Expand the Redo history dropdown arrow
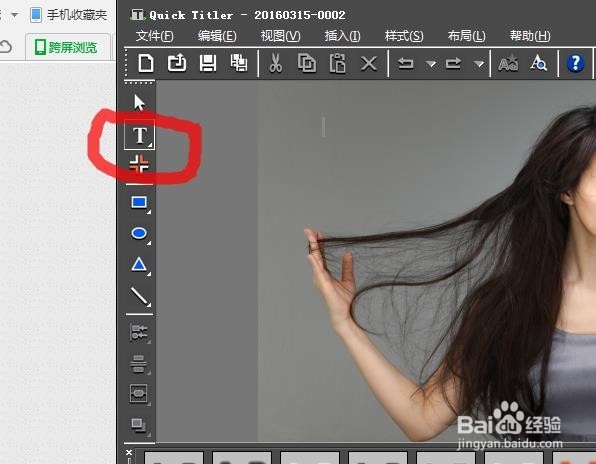Image resolution: width=596 pixels, height=464 pixels. [479, 63]
